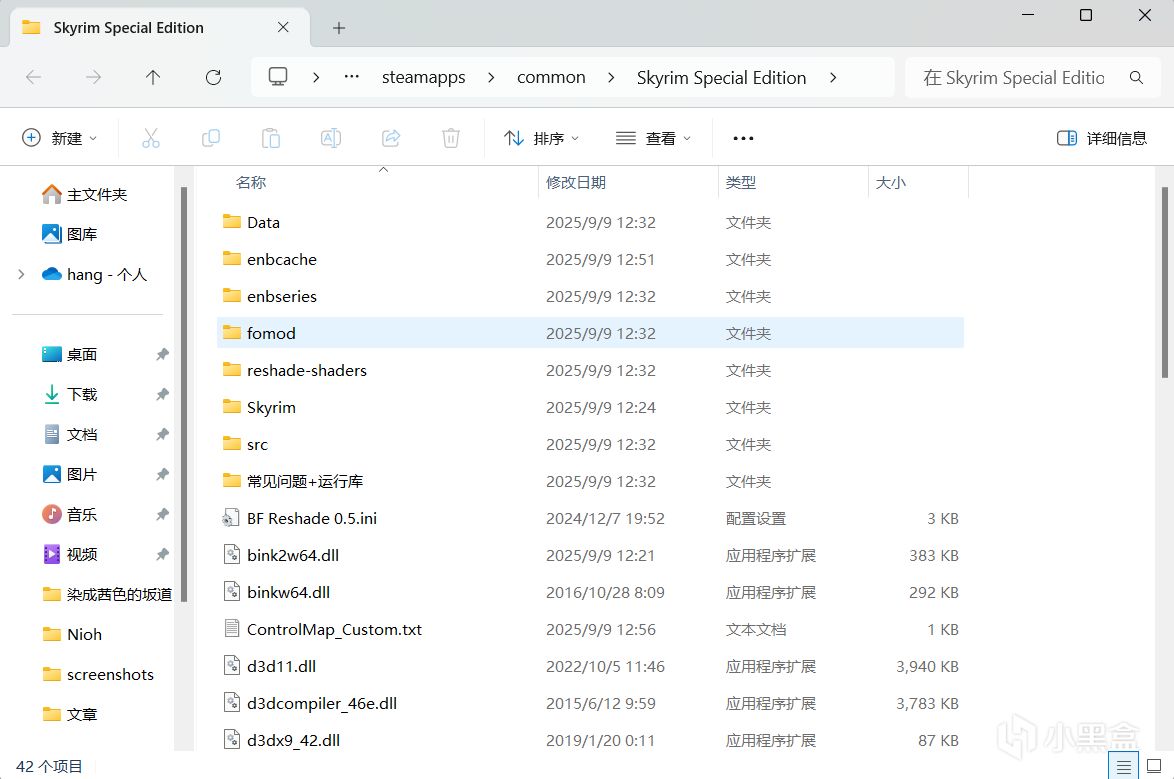The image size is (1174, 779).
Task: Open Nioh folder in sidebar
Action: pyautogui.click(x=72, y=634)
